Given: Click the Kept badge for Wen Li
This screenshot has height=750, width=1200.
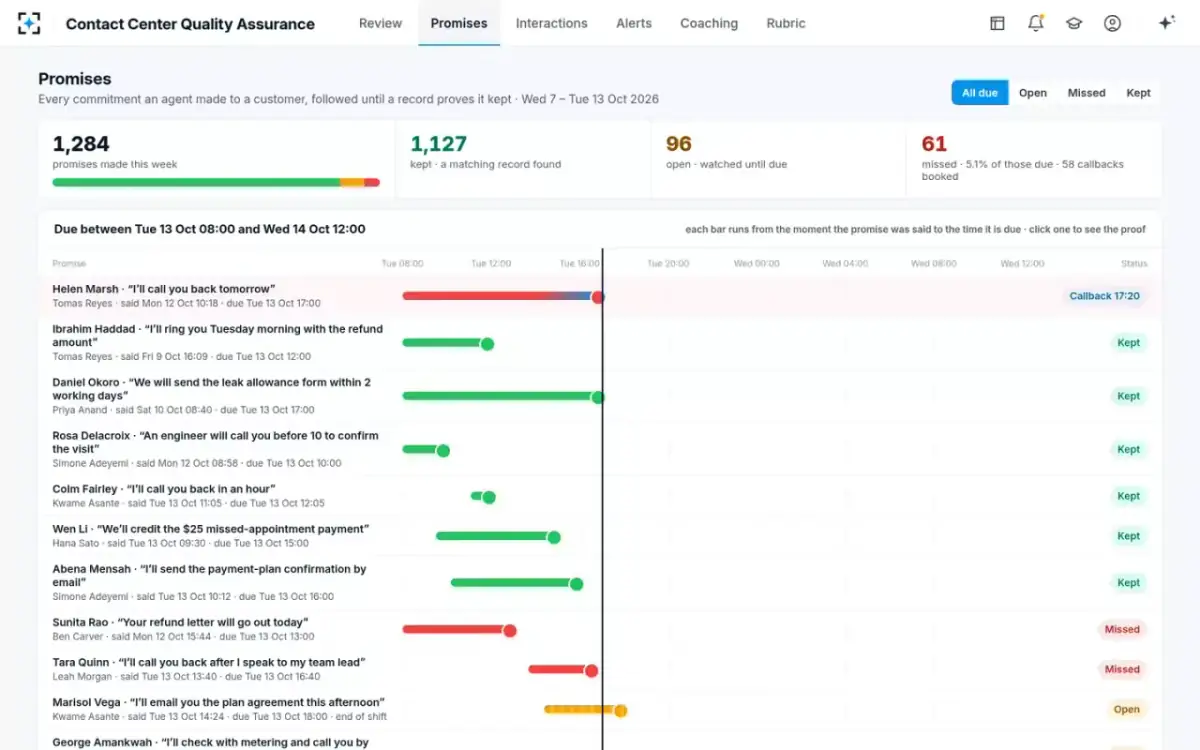Looking at the screenshot, I should (x=1128, y=536).
